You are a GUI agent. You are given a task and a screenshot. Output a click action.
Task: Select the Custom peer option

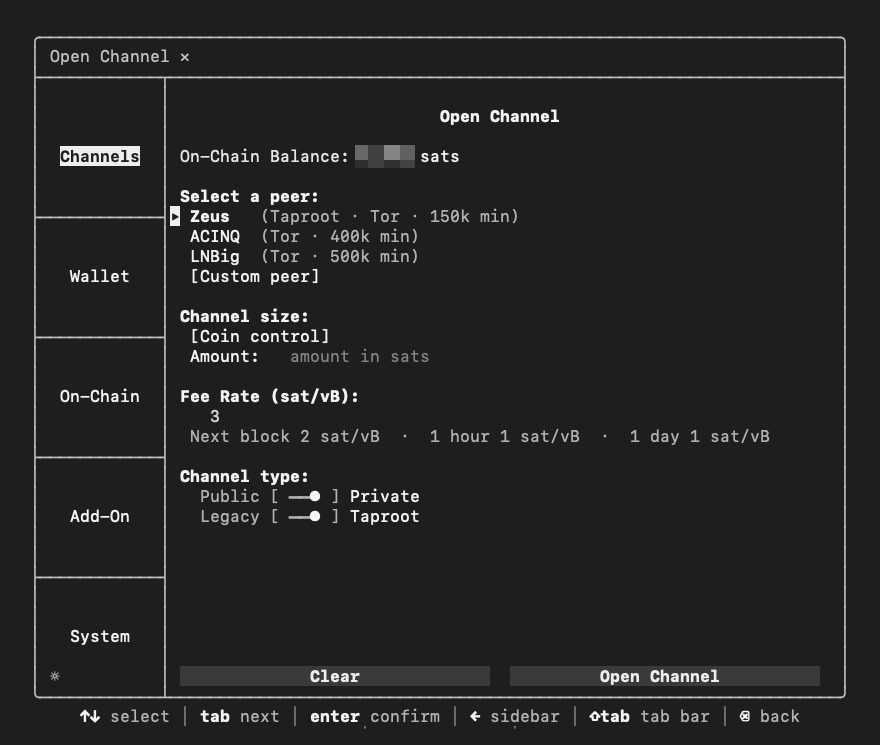coord(255,277)
